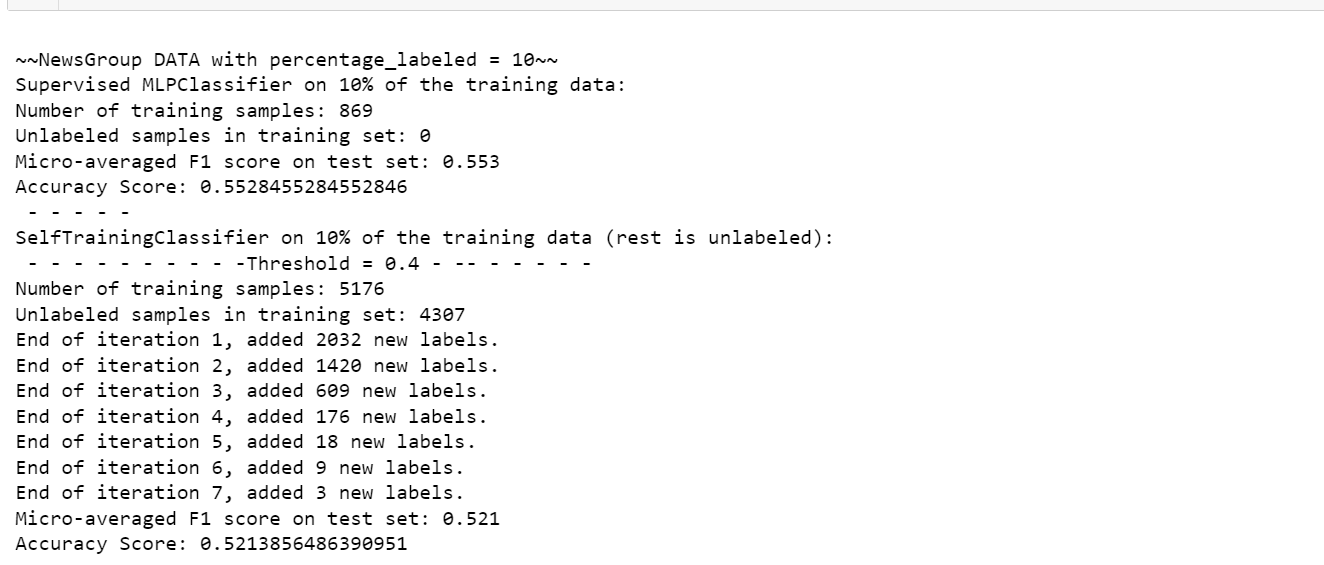This screenshot has height=565, width=1324.
Task: Click the F1 score 0.521 line
Action: 257,519
